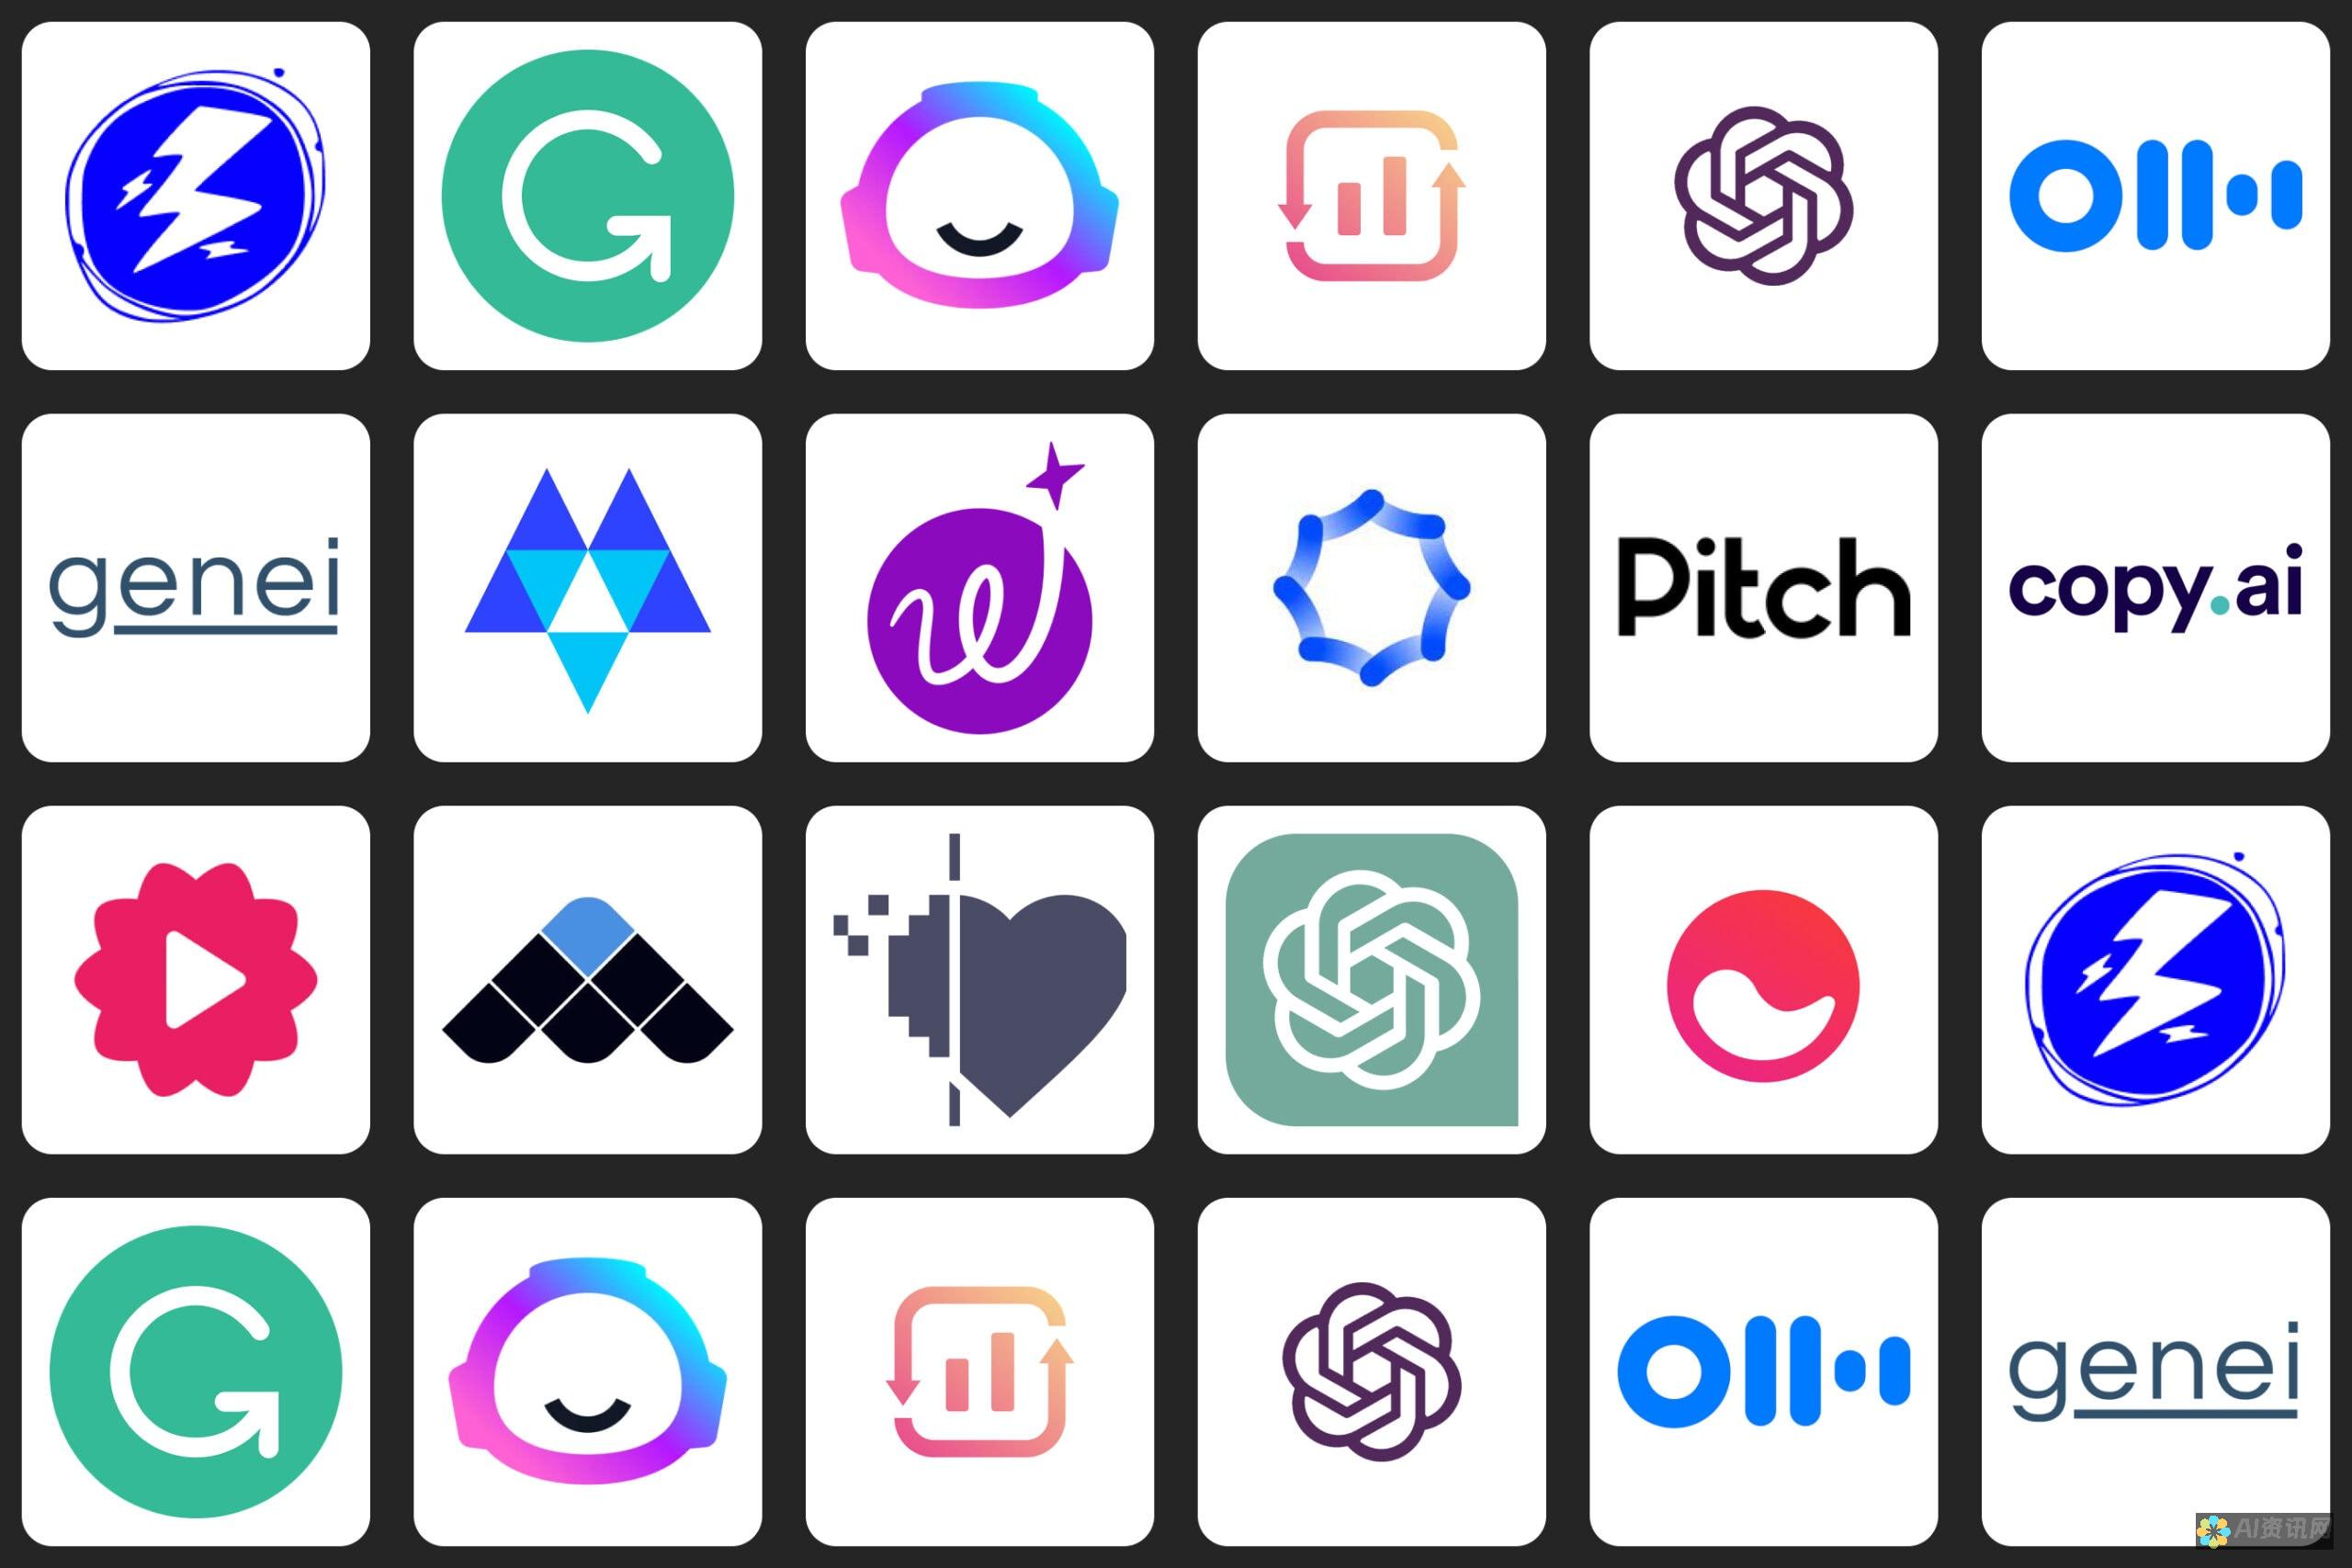Click the blue lightning bolt icon

tap(198, 197)
